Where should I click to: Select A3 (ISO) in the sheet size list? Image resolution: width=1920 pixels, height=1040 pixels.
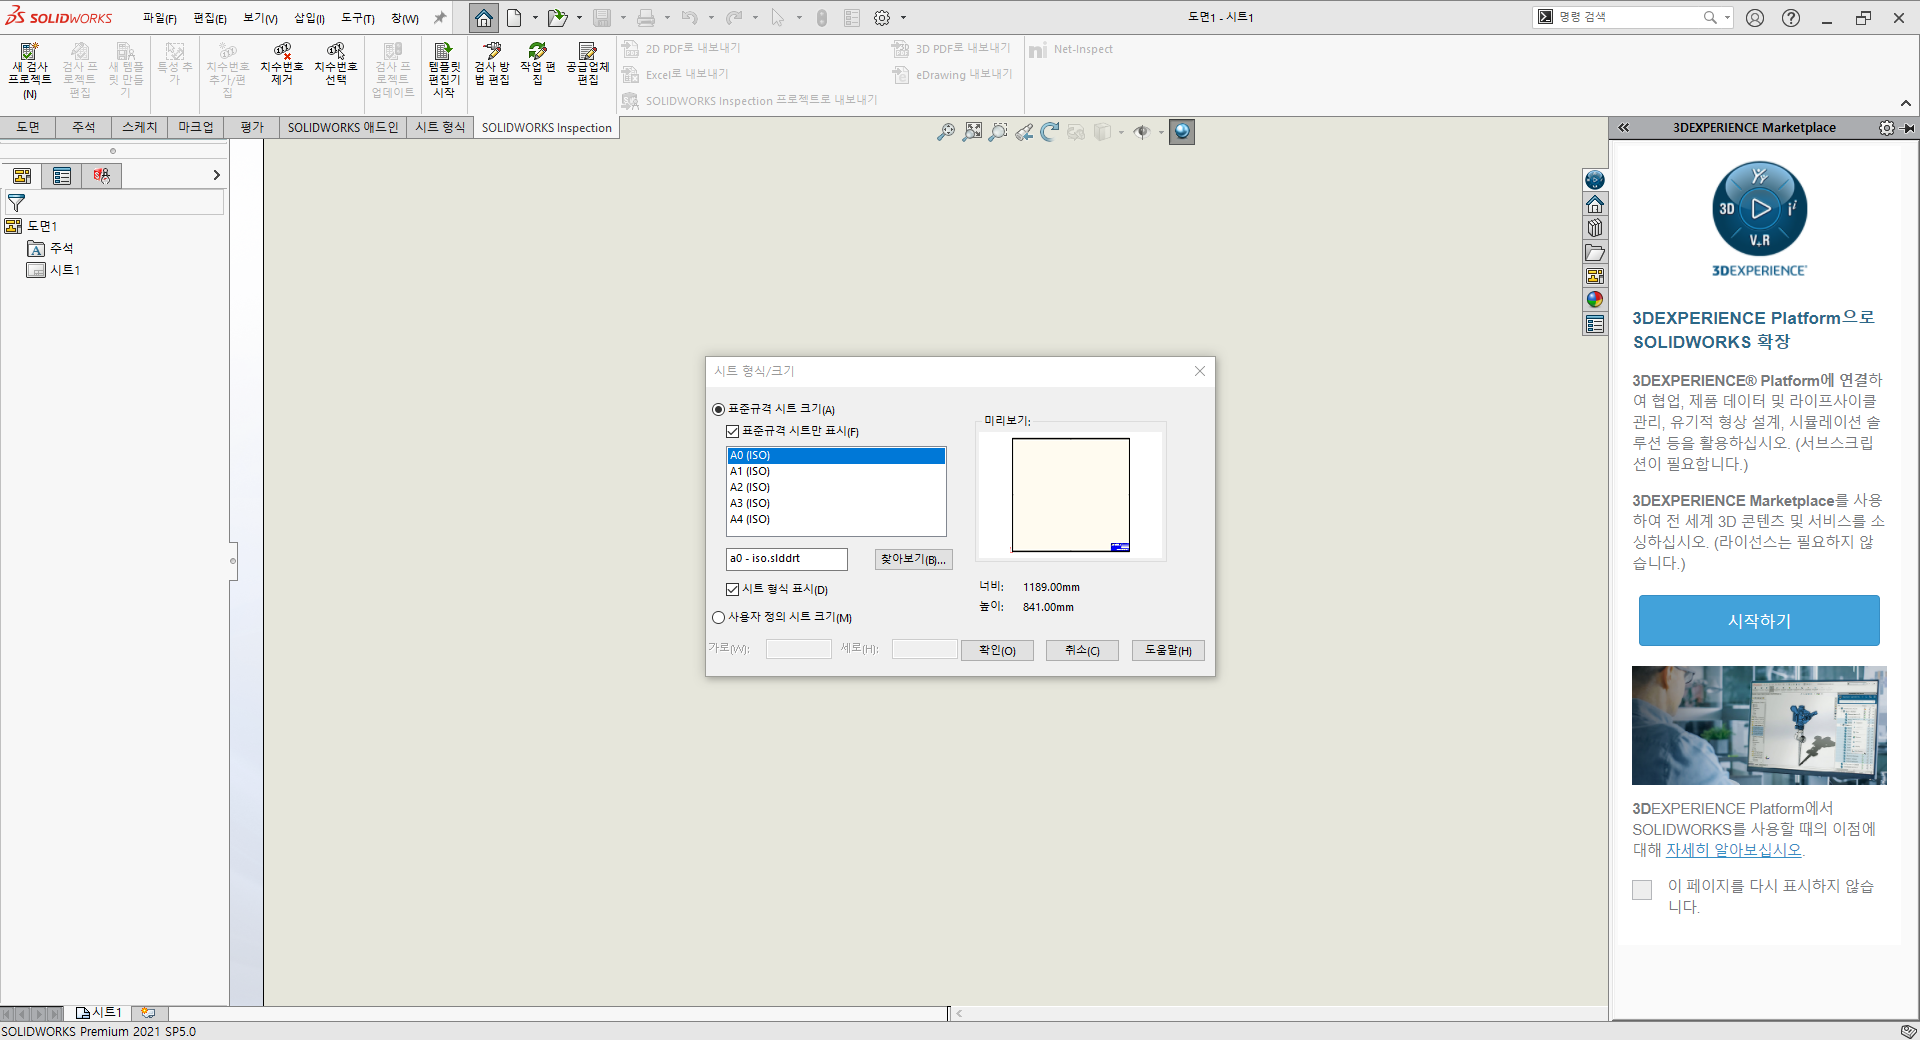836,503
